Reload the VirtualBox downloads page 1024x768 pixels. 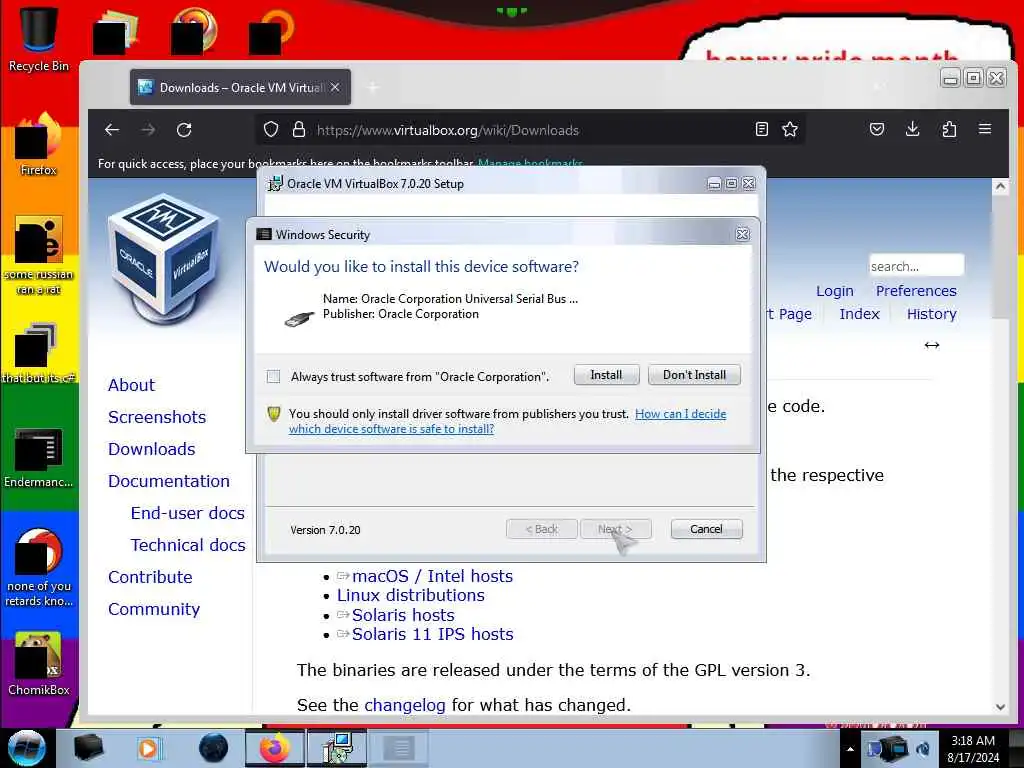pyautogui.click(x=184, y=130)
